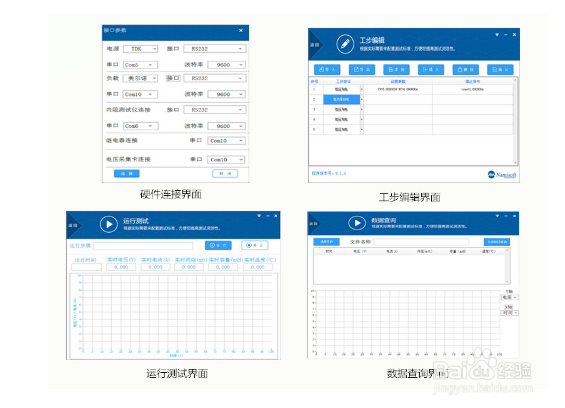Click the blue 连接 button in 接口参数 dialog
The width and height of the screenshot is (565, 408).
[126, 174]
